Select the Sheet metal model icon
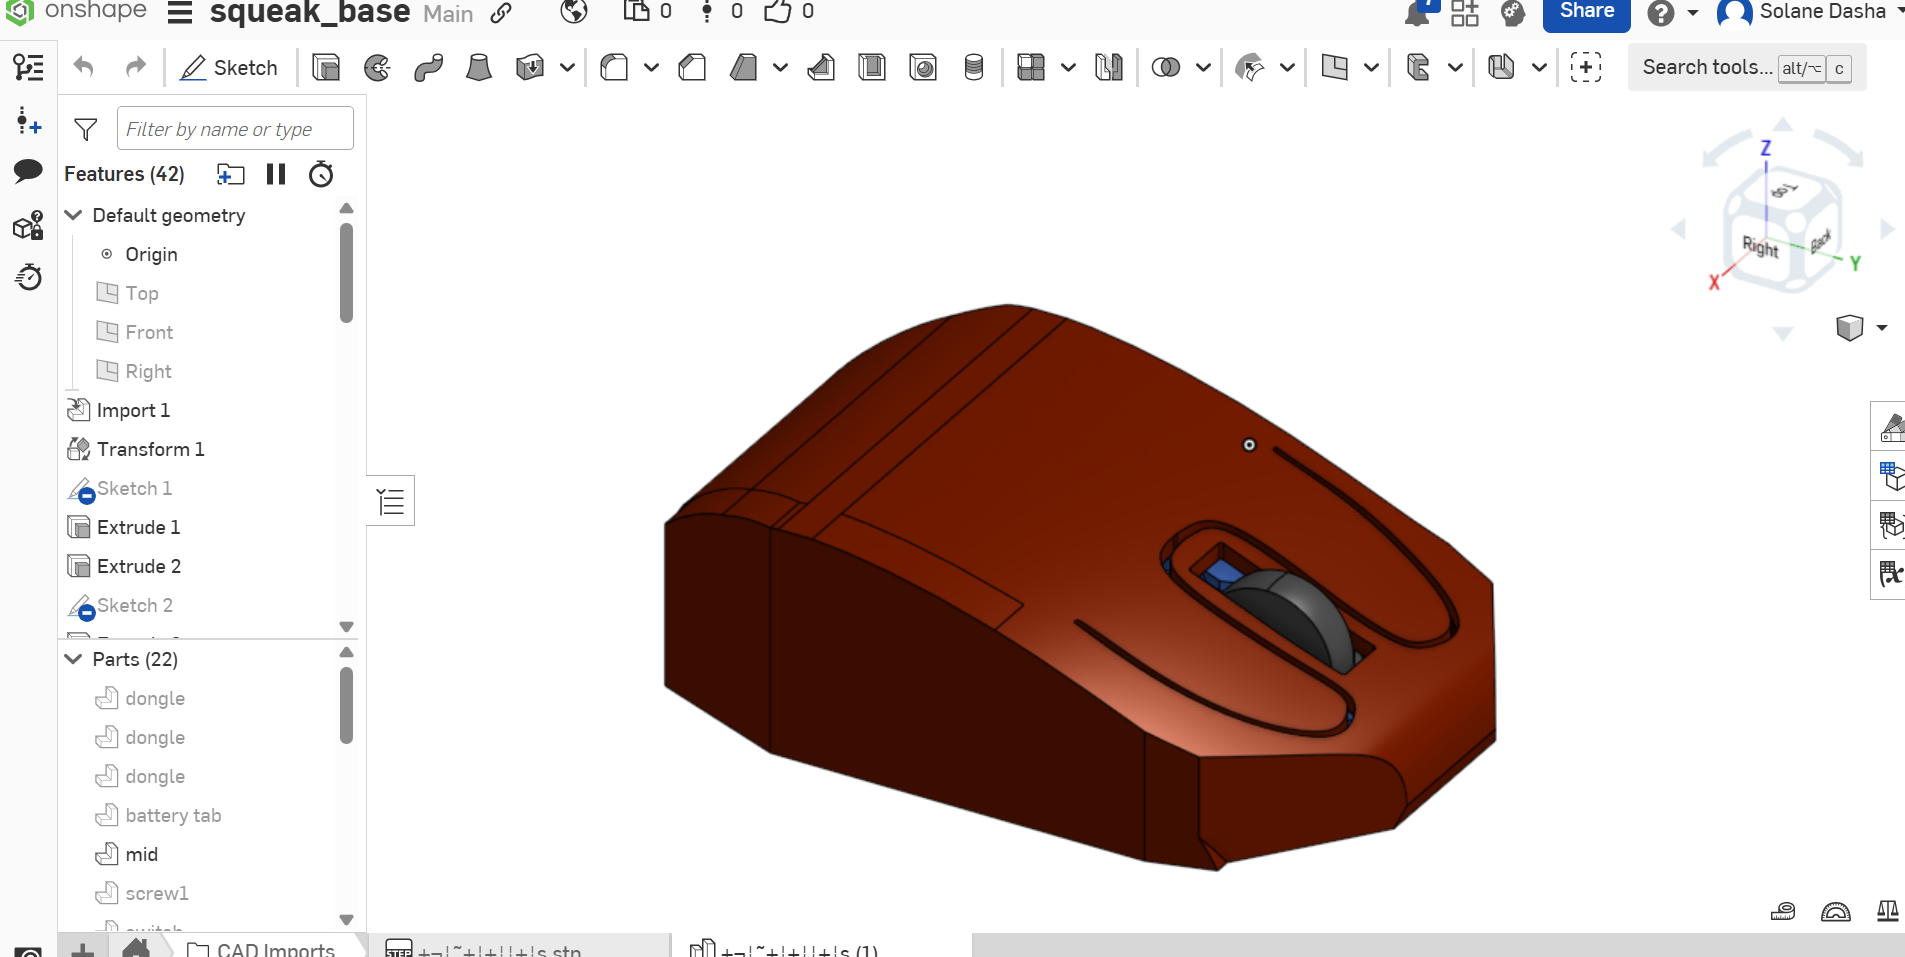1905x957 pixels. [x=1502, y=67]
